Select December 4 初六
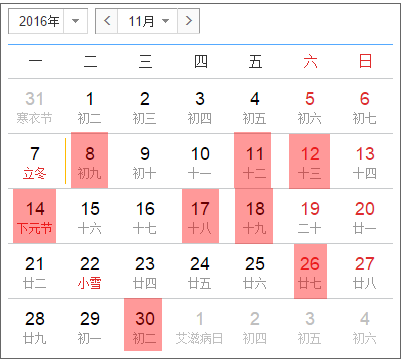The height and width of the screenshot is (360, 403). pyautogui.click(x=365, y=327)
